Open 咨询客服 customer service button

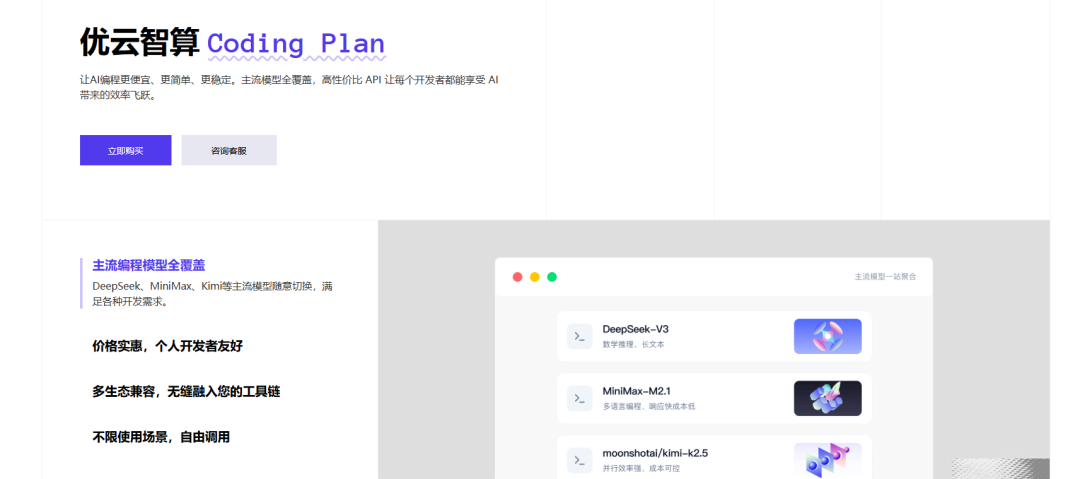(229, 150)
